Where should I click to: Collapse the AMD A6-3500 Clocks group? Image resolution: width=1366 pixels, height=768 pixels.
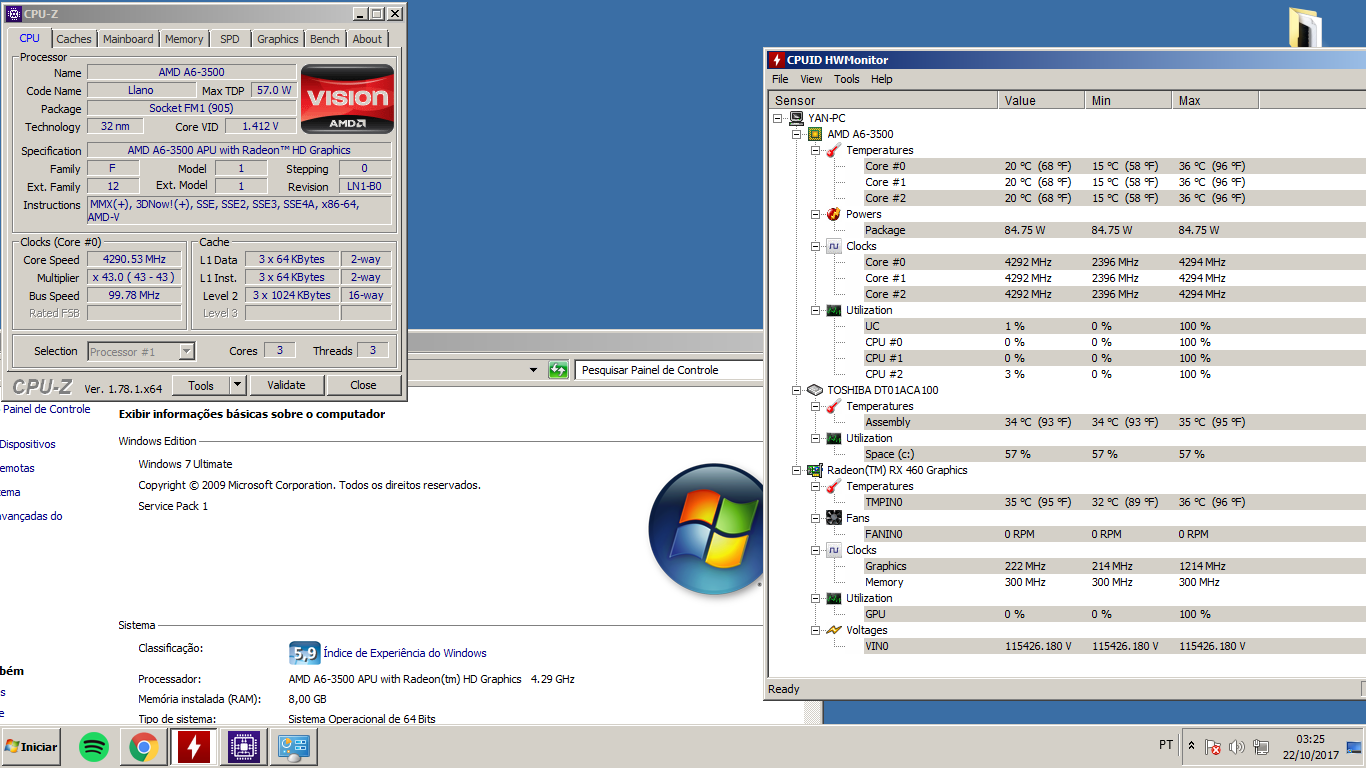(815, 246)
